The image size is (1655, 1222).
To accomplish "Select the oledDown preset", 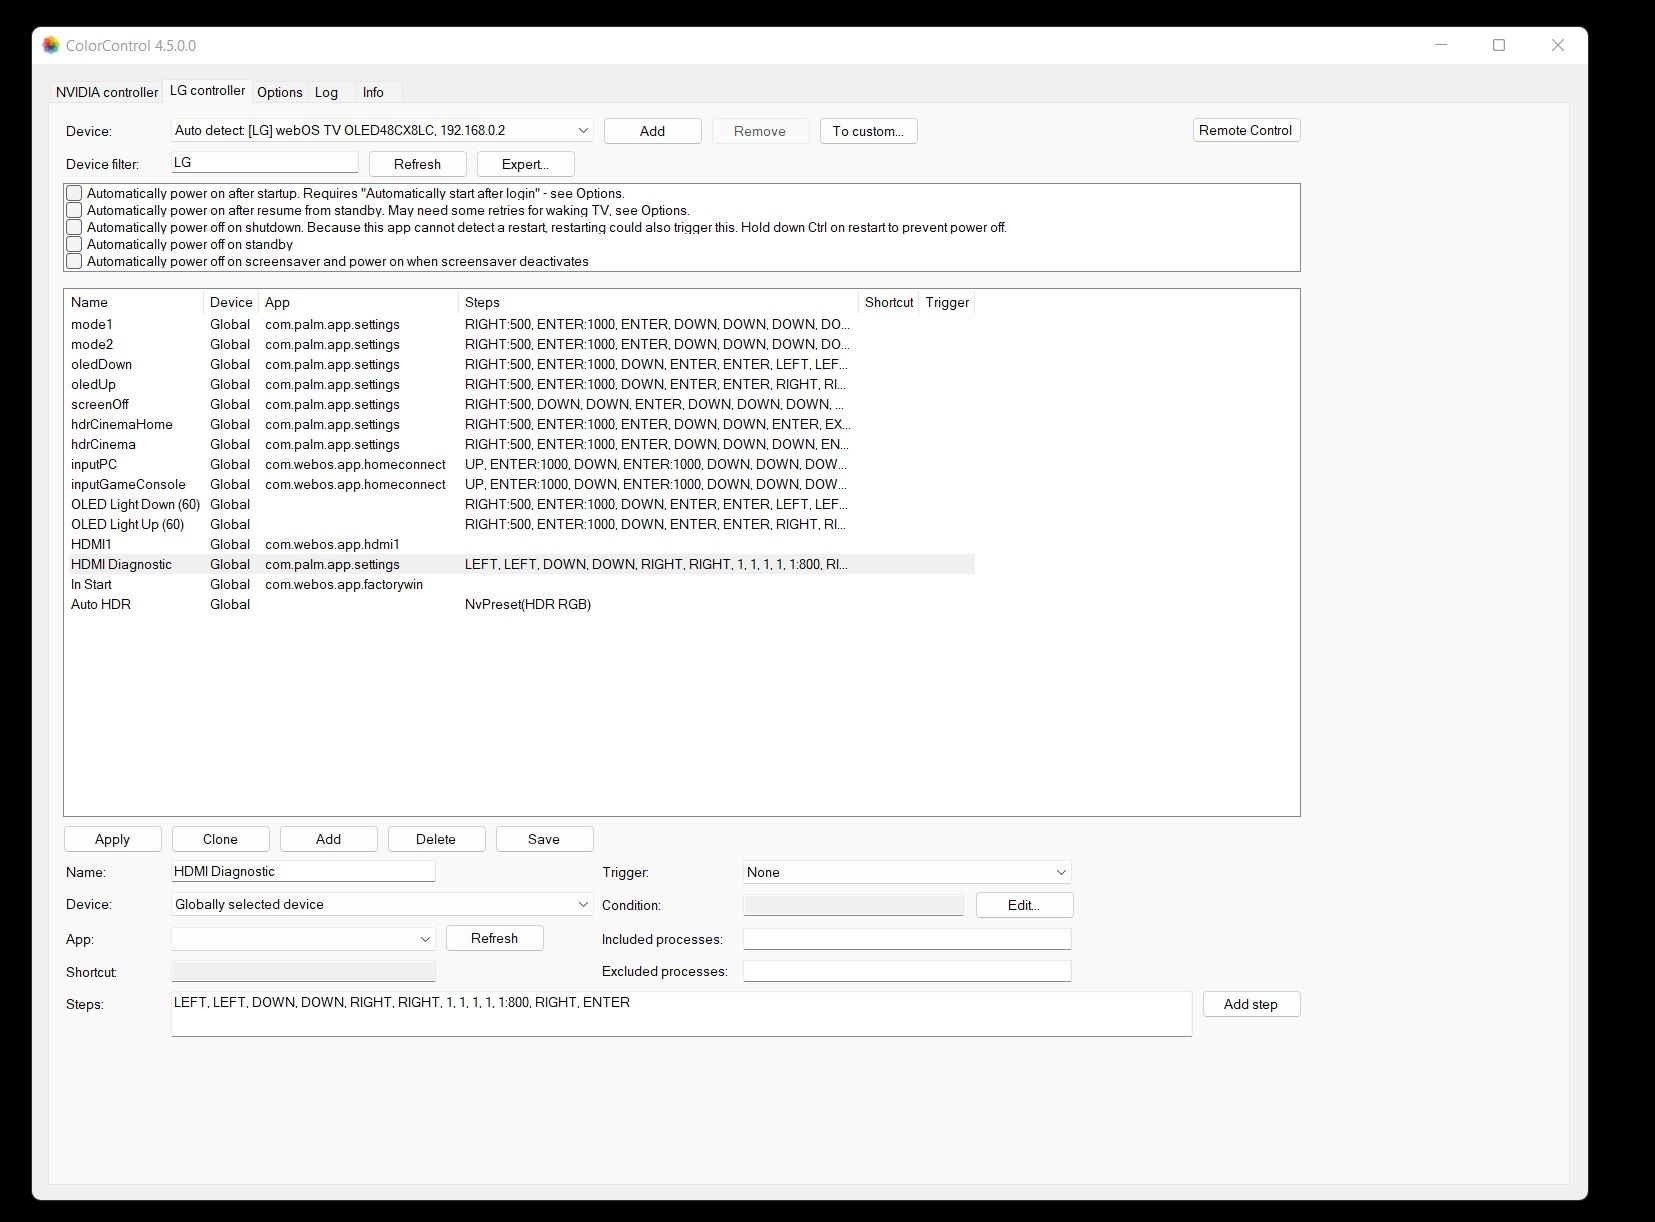I will point(520,364).
